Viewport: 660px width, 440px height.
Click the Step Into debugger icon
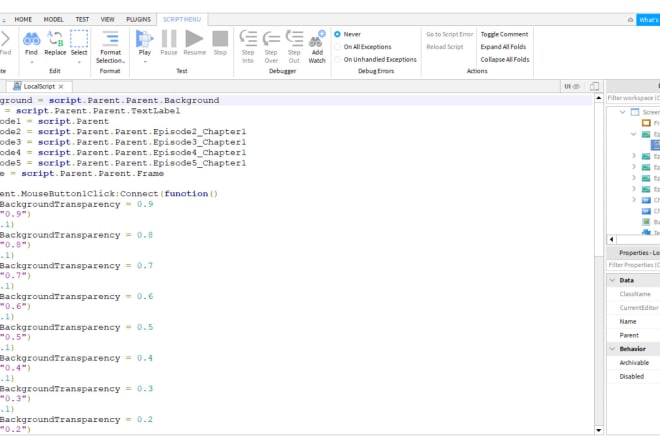click(248, 40)
